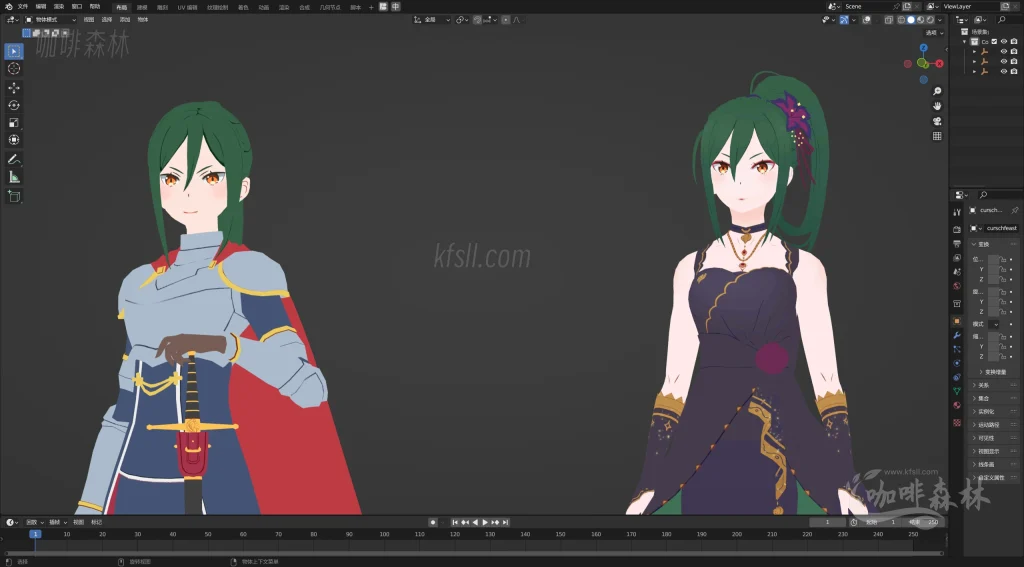Open transform orientation dropdown (全局)
Screen dimensions: 1024x567
(432, 20)
